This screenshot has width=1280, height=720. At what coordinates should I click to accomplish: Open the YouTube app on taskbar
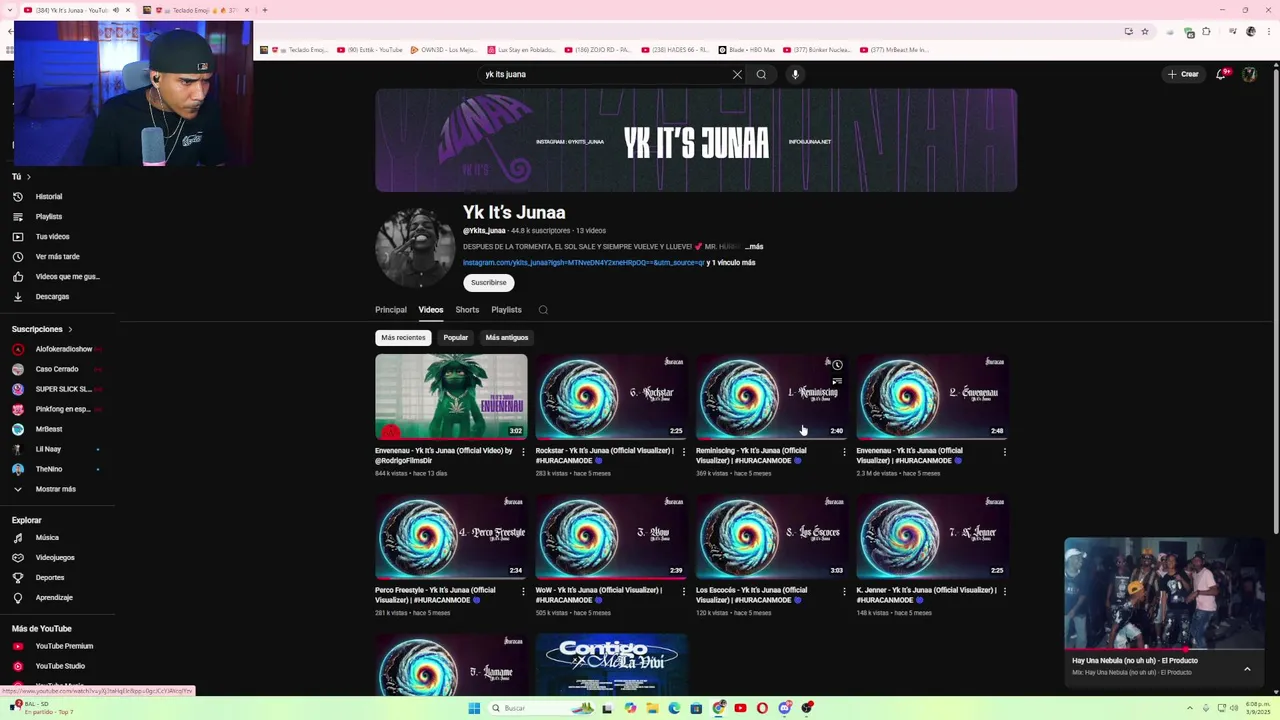pos(740,708)
